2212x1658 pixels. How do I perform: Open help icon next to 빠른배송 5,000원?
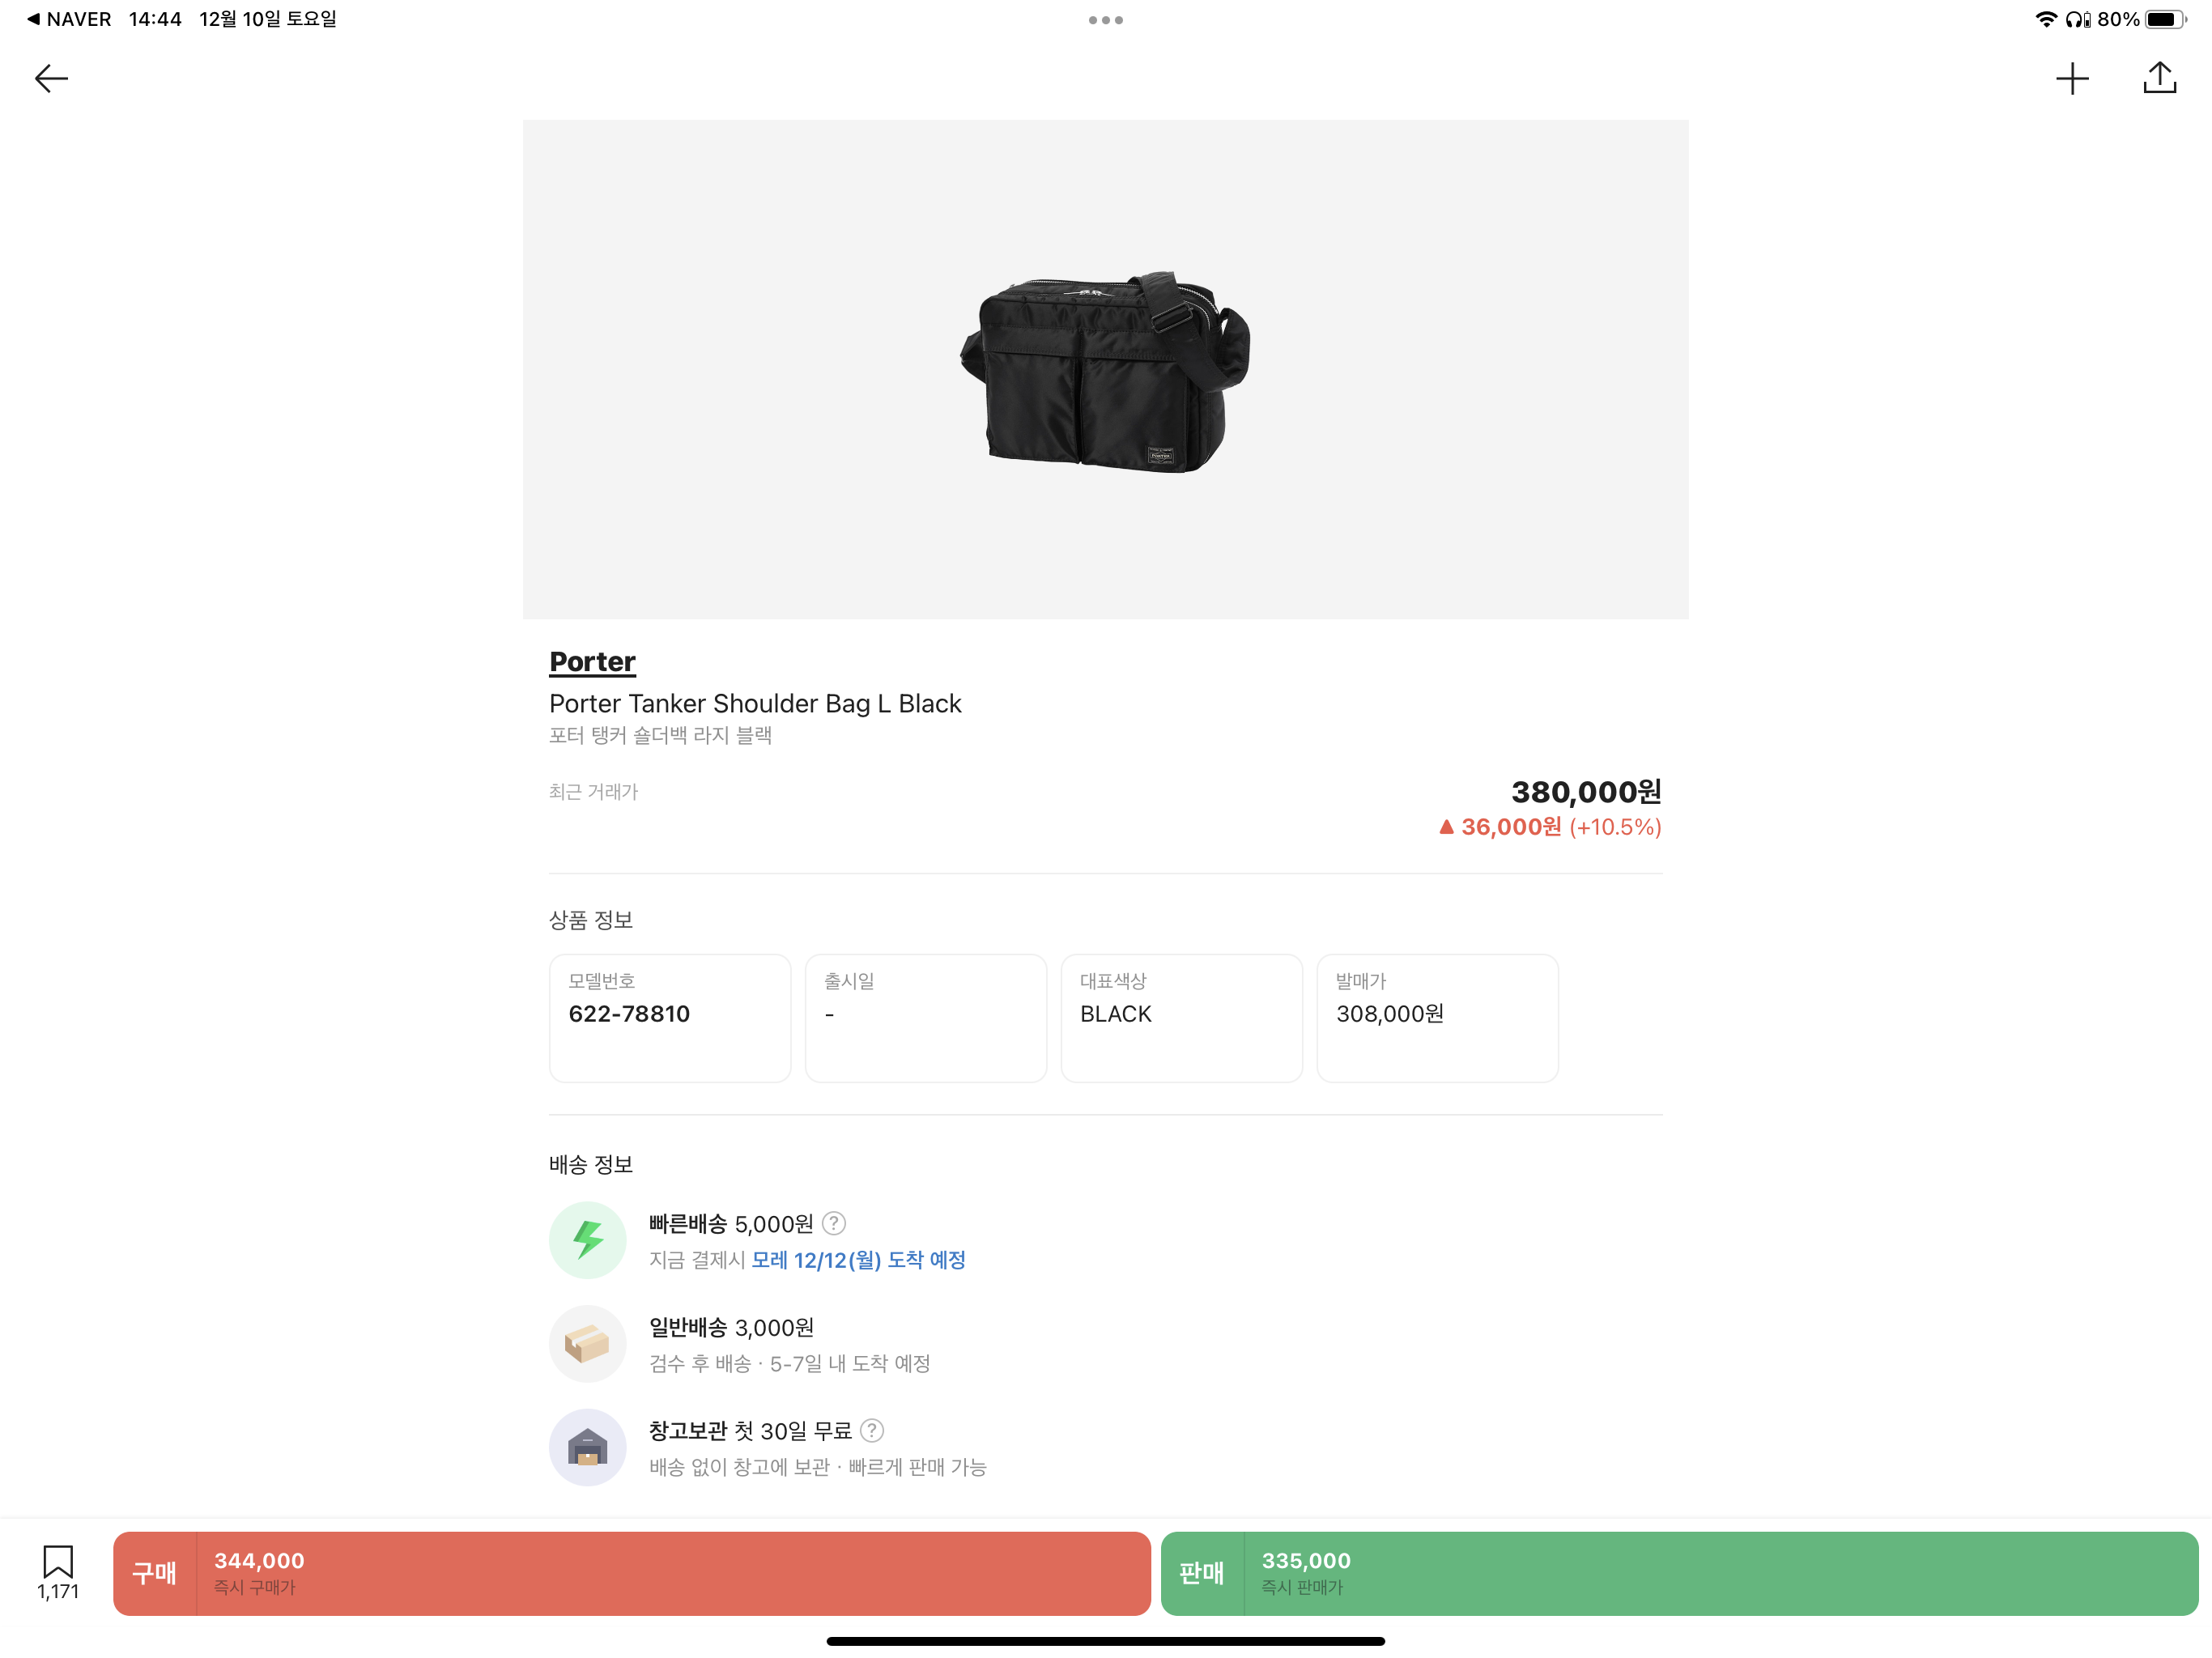[x=833, y=1223]
